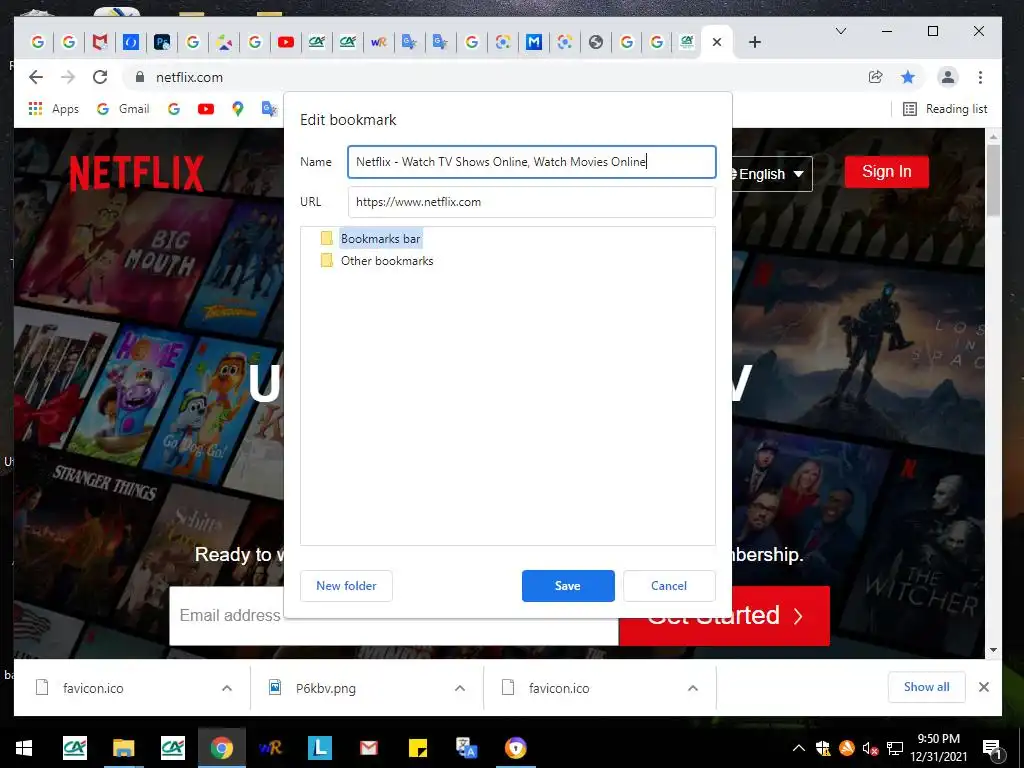Expand options for P6kbv.png download
Image resolution: width=1024 pixels, height=768 pixels.
[x=460, y=688]
